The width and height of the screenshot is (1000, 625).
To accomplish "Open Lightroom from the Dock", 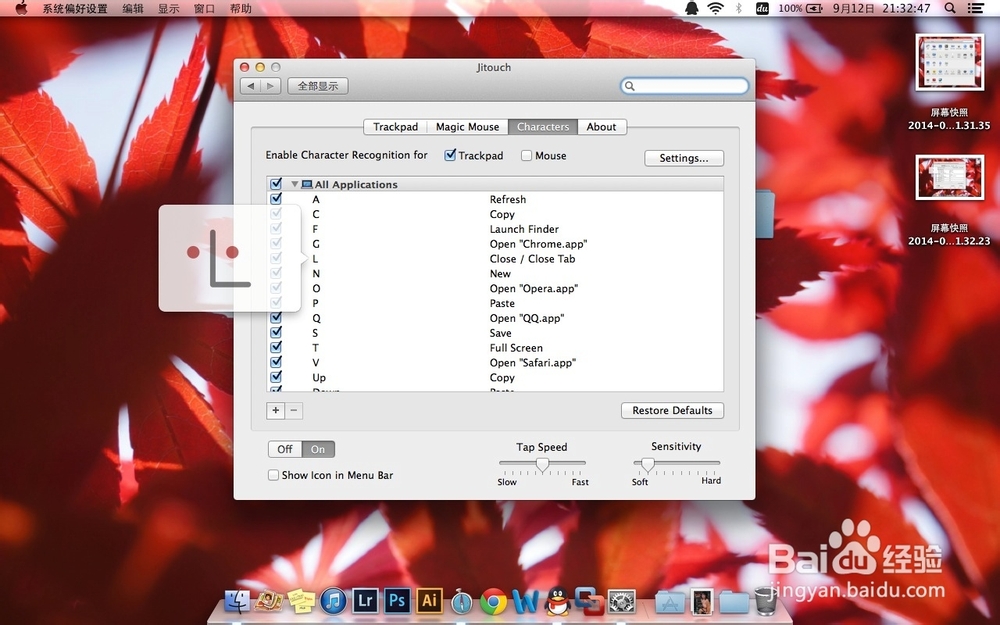I will pyautogui.click(x=365, y=601).
